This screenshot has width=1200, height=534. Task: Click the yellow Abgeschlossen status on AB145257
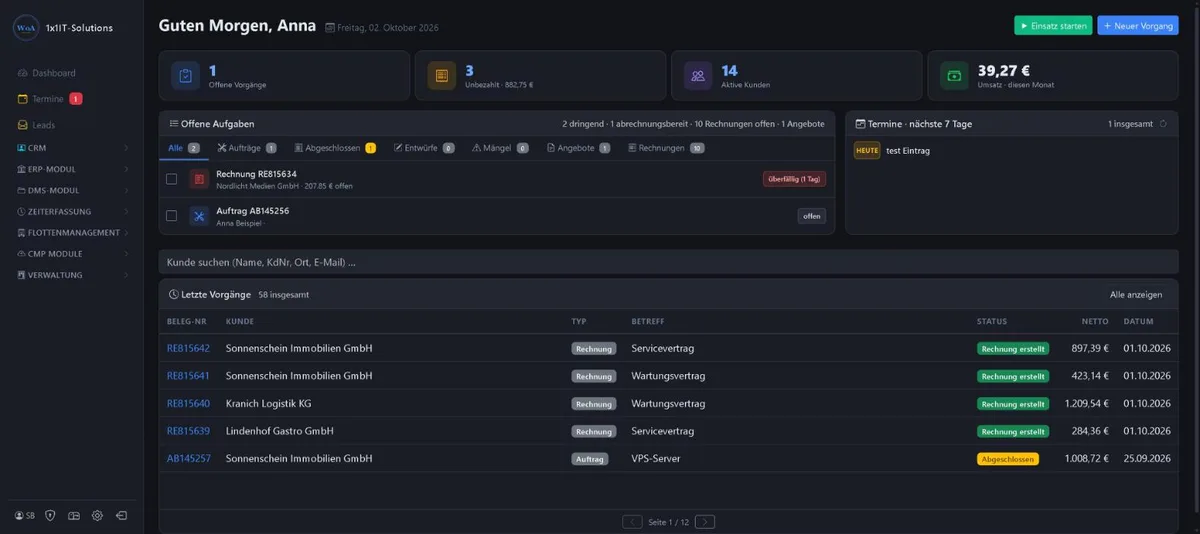(x=1008, y=459)
